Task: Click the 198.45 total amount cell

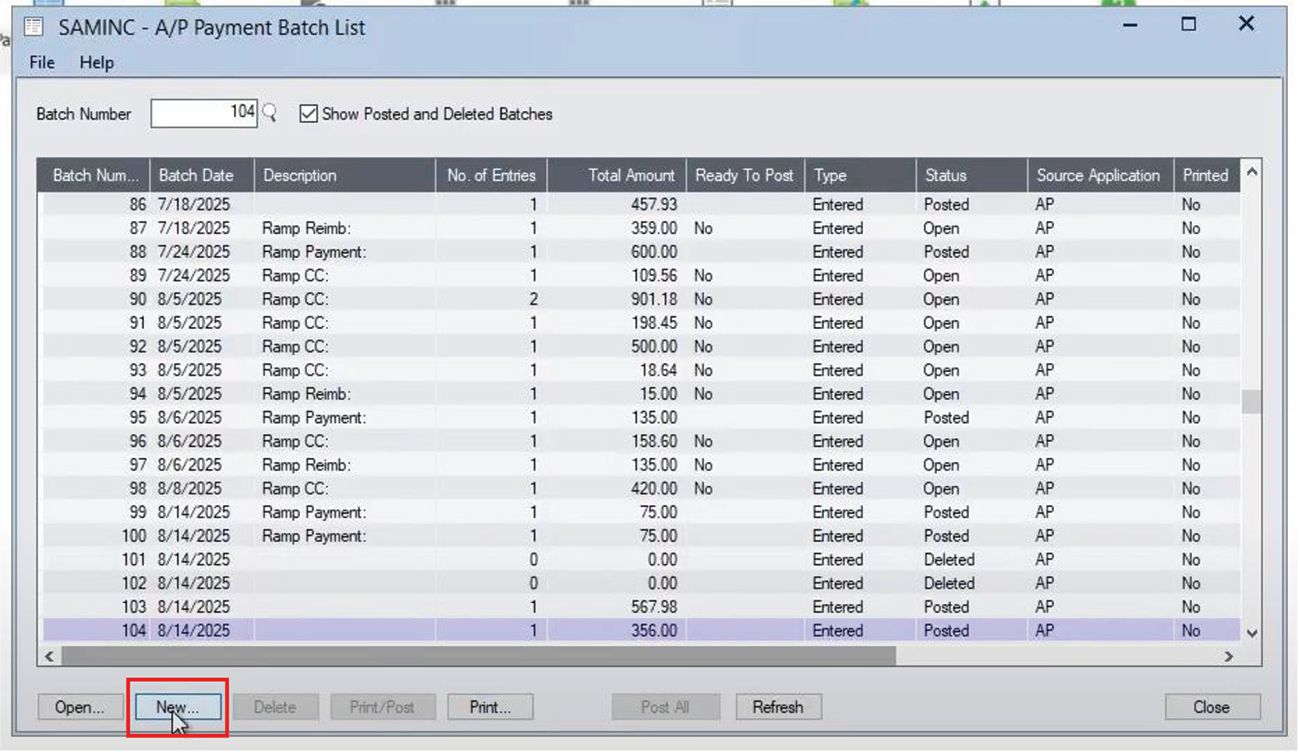Action: tap(616, 323)
